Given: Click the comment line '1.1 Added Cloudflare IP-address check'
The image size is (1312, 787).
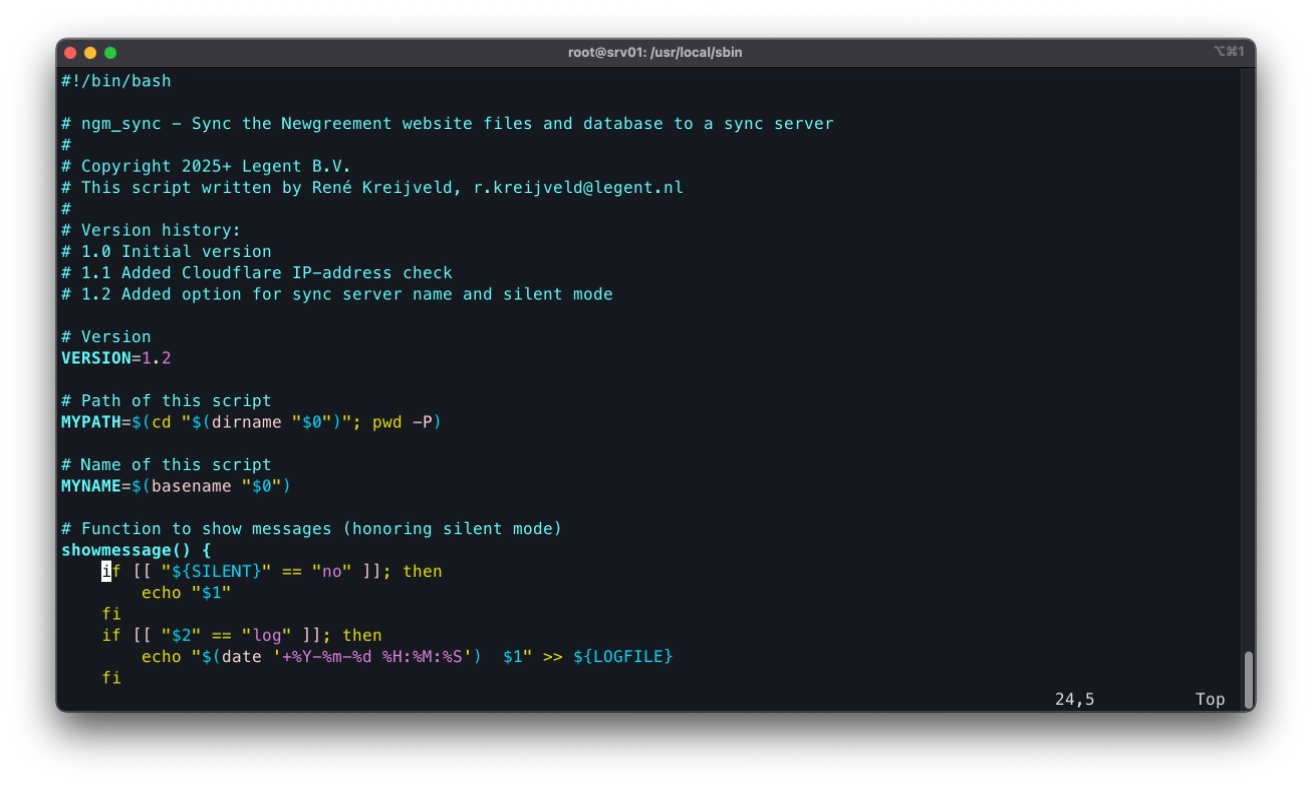Looking at the screenshot, I should point(257,273).
